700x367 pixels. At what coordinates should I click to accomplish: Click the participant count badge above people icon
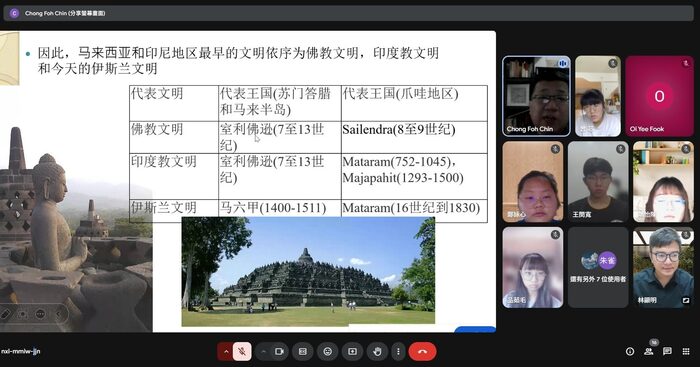click(x=654, y=342)
